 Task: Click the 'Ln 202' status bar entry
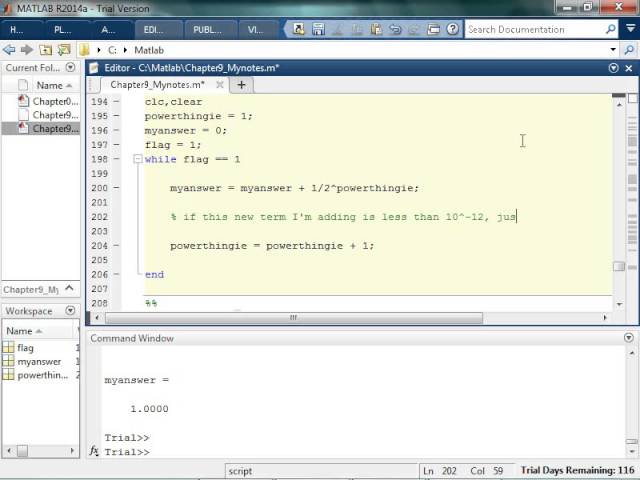[x=439, y=471]
